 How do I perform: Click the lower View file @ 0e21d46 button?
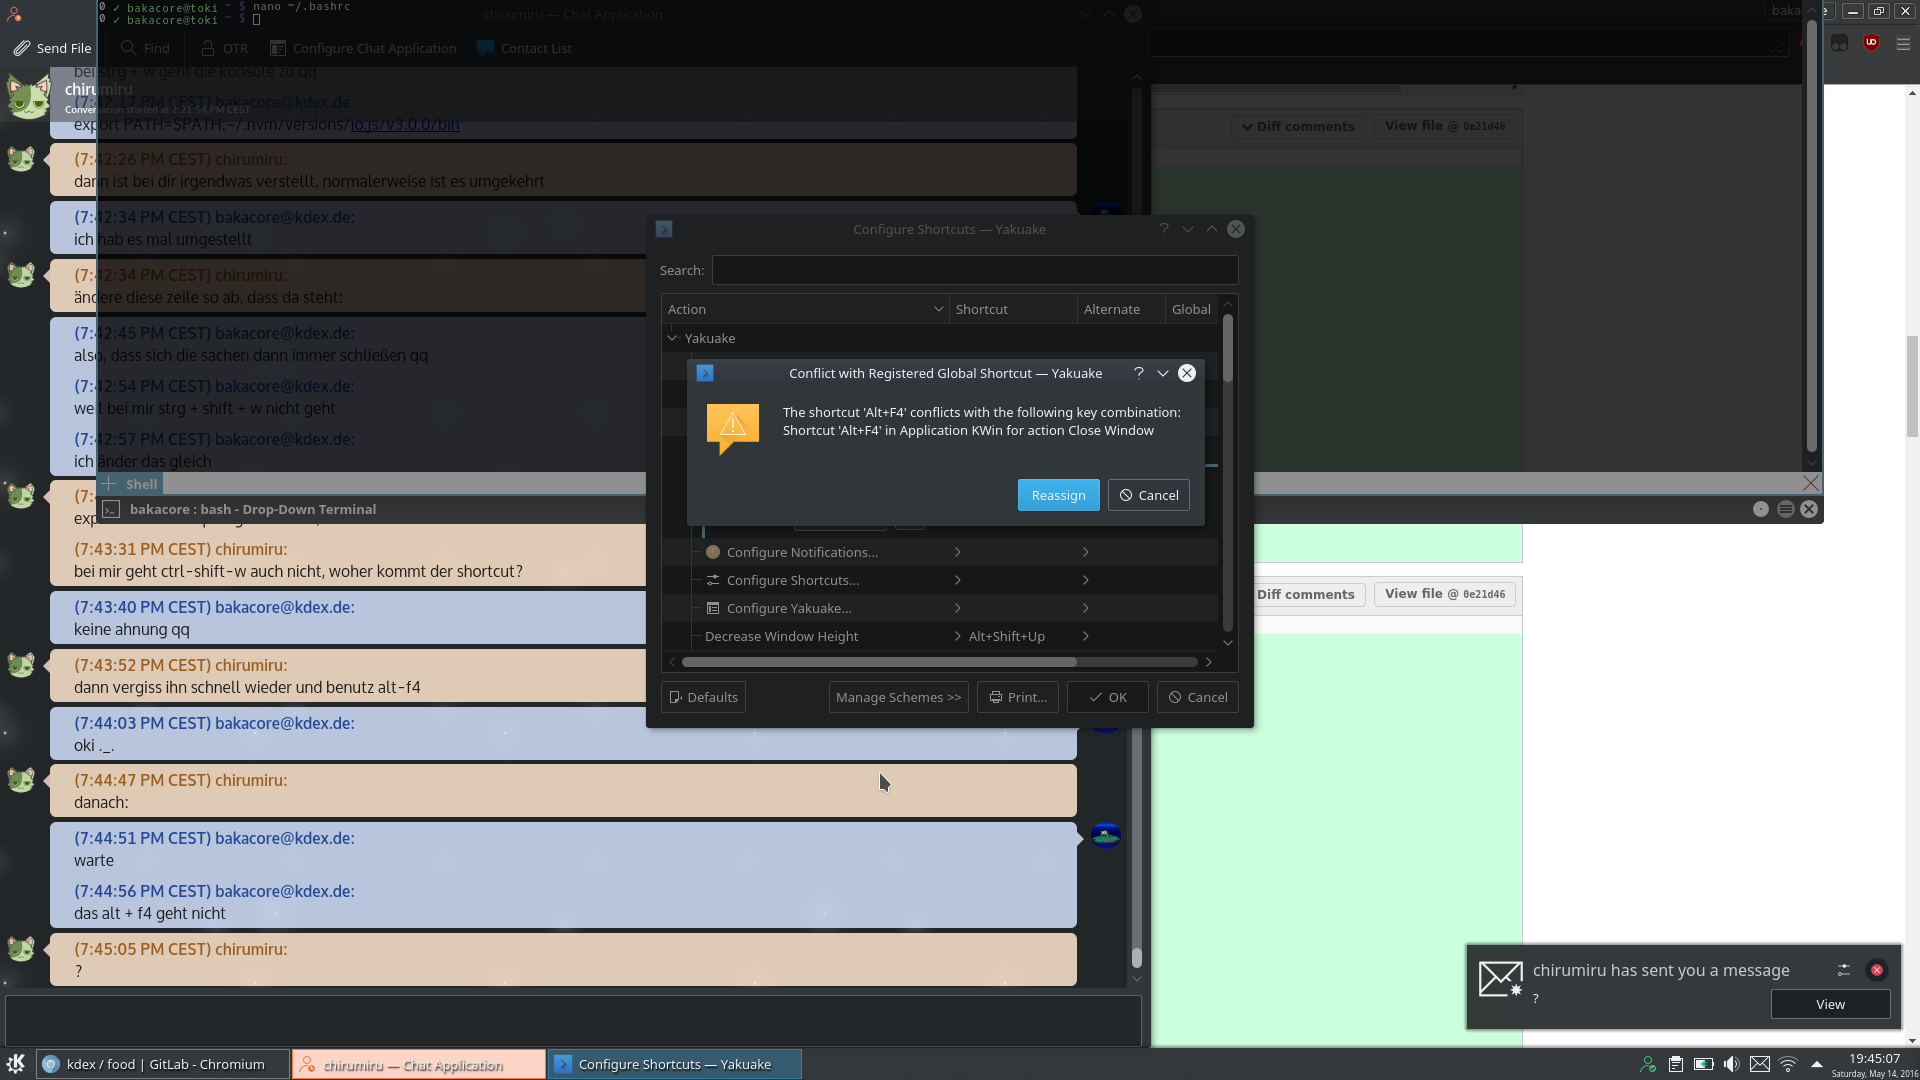pos(1444,594)
